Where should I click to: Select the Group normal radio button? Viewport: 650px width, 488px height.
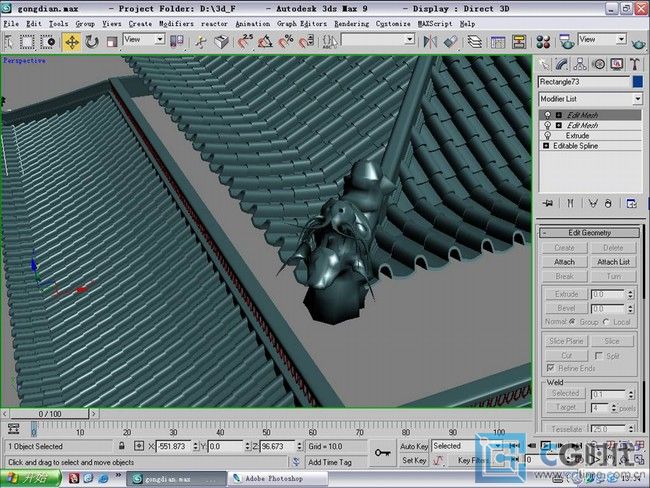pyautogui.click(x=573, y=322)
